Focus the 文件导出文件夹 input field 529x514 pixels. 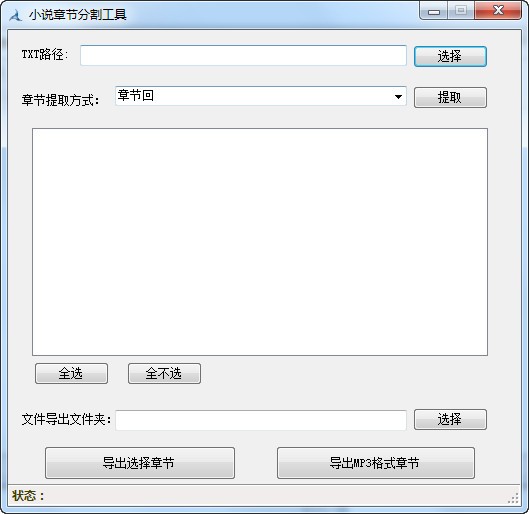(x=261, y=420)
